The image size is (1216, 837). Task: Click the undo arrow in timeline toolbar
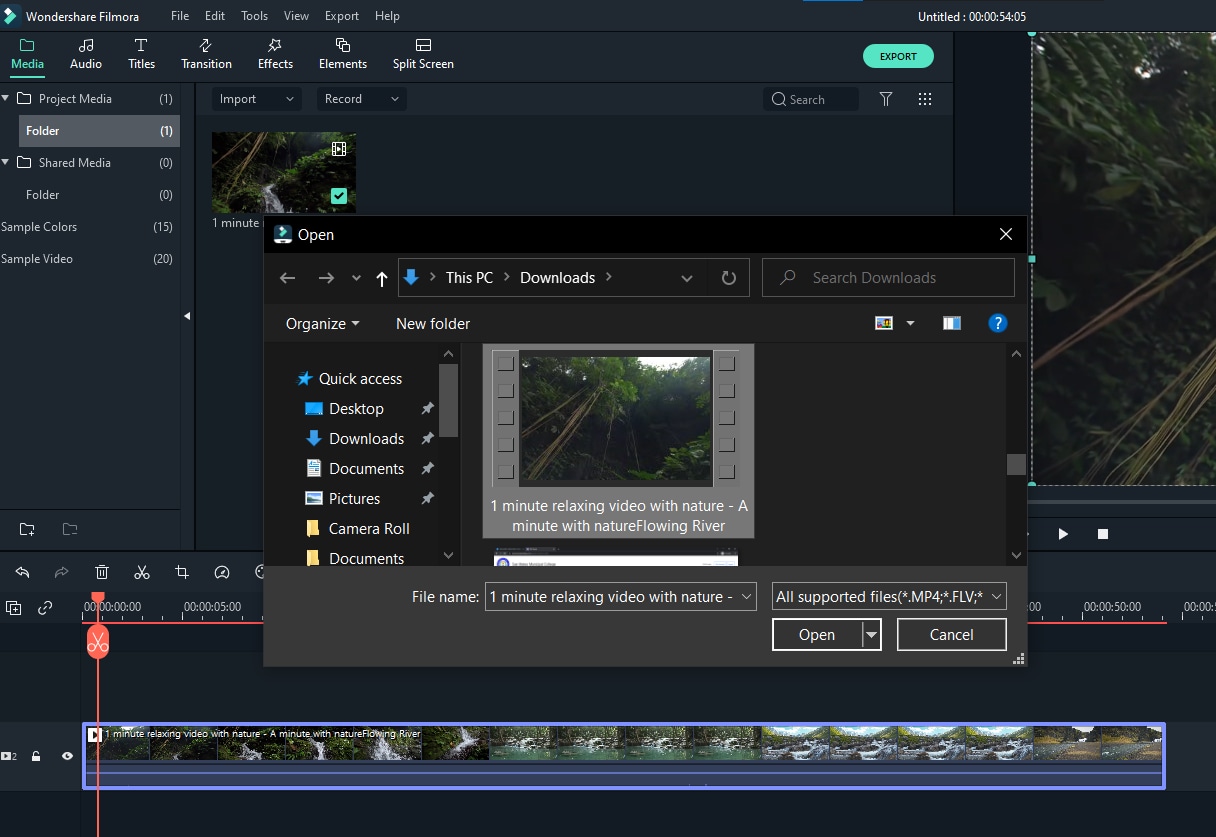(22, 572)
